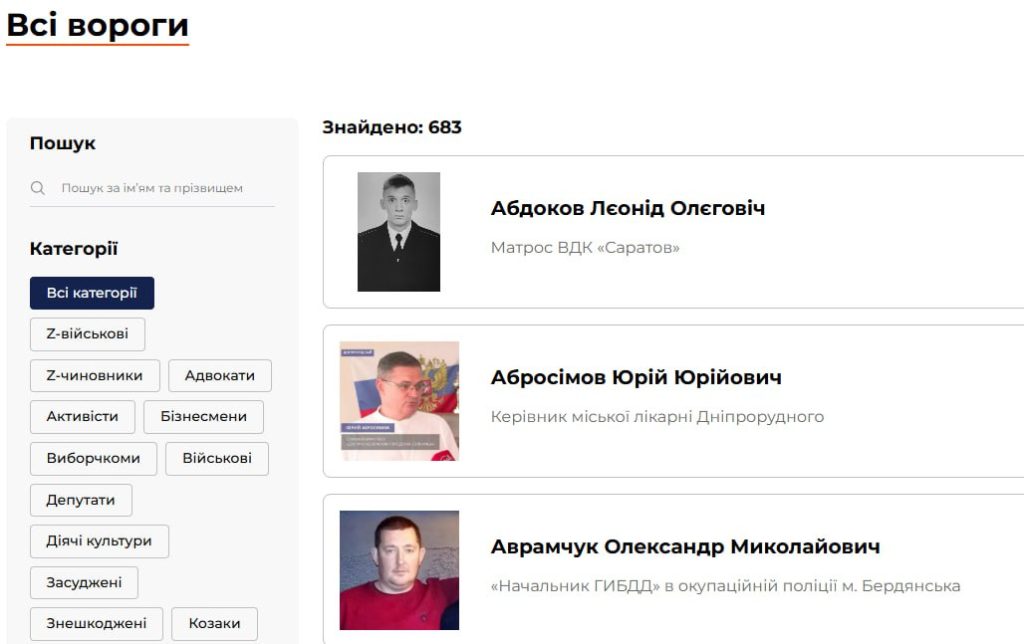Filter by 'Z-чиновники' category
The image size is (1024, 644).
[x=94, y=376]
